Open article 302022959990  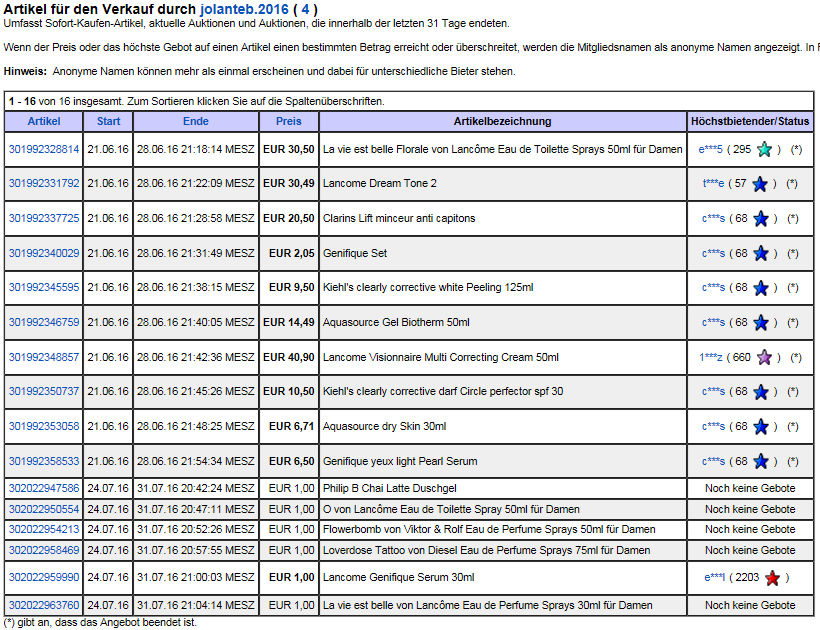[44, 578]
